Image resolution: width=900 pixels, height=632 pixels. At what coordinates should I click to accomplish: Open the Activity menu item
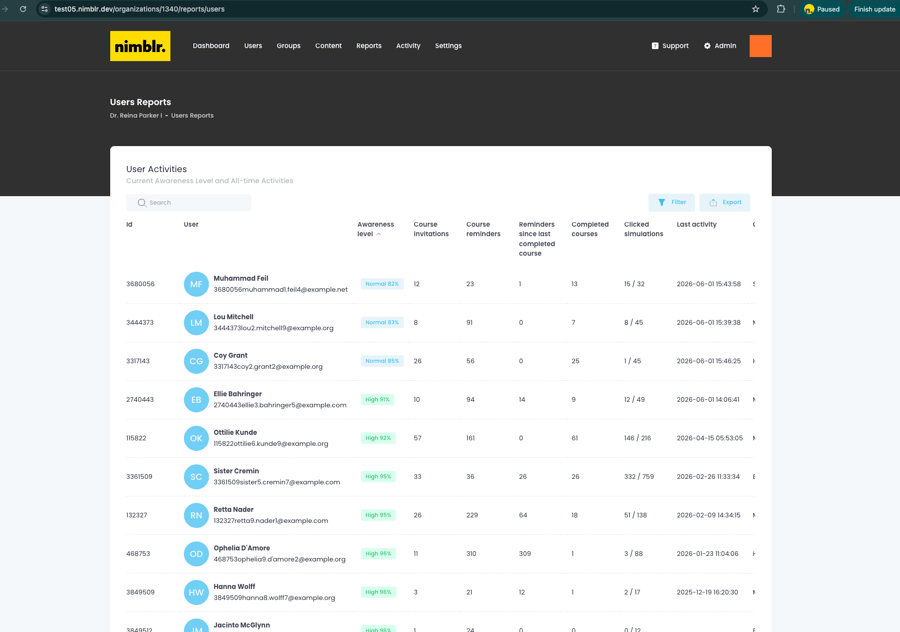tap(408, 46)
